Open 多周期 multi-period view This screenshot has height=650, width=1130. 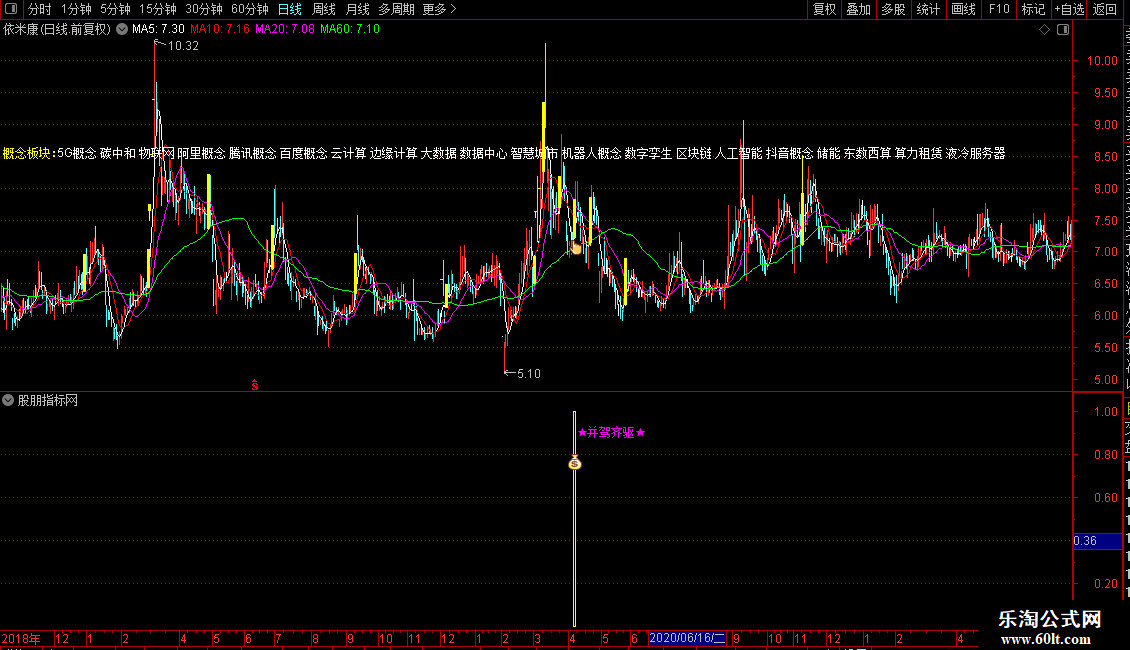[396, 9]
